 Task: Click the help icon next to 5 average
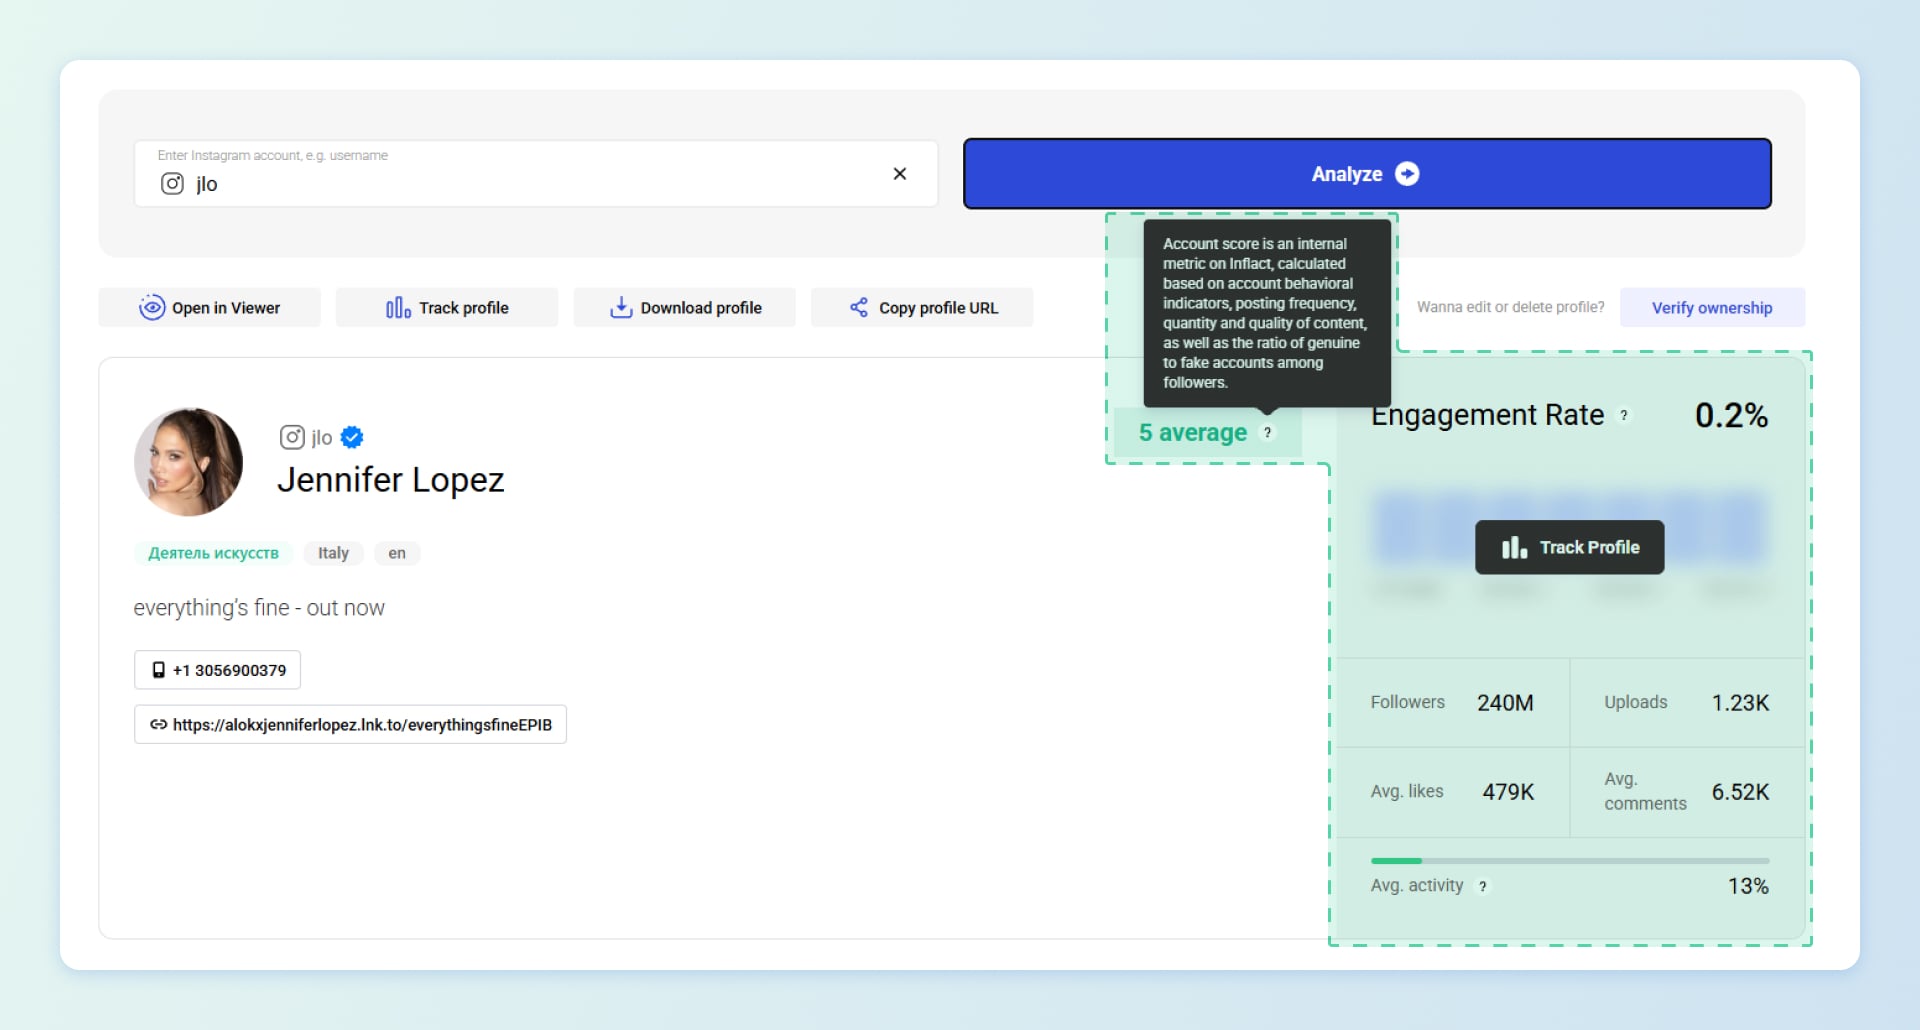point(1267,433)
